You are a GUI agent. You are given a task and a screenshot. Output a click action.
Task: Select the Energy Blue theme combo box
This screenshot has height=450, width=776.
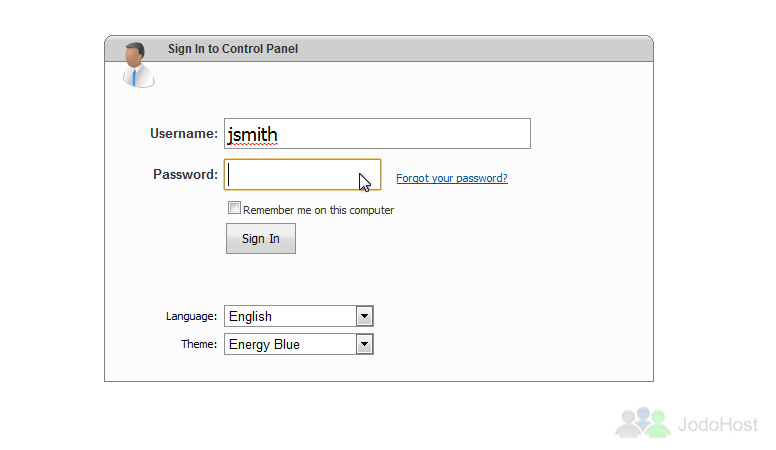(x=298, y=344)
